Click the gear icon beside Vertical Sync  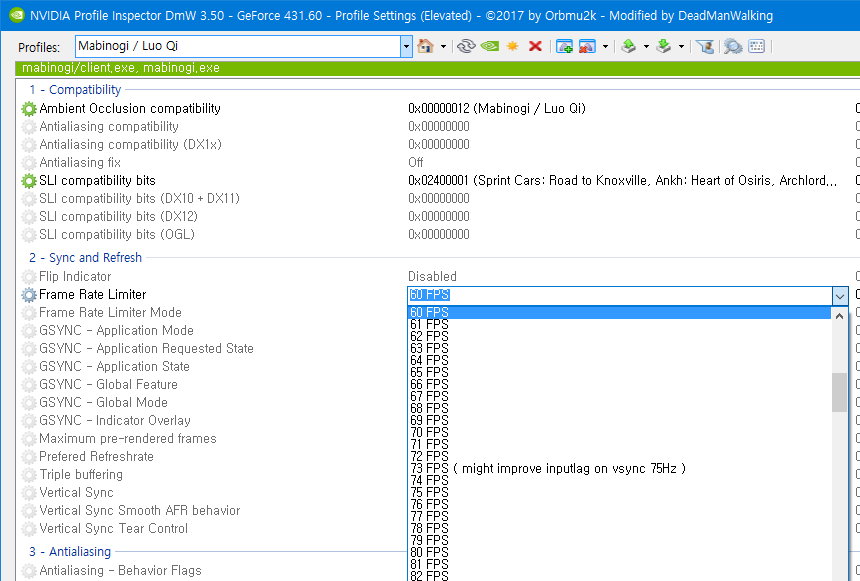pos(29,493)
